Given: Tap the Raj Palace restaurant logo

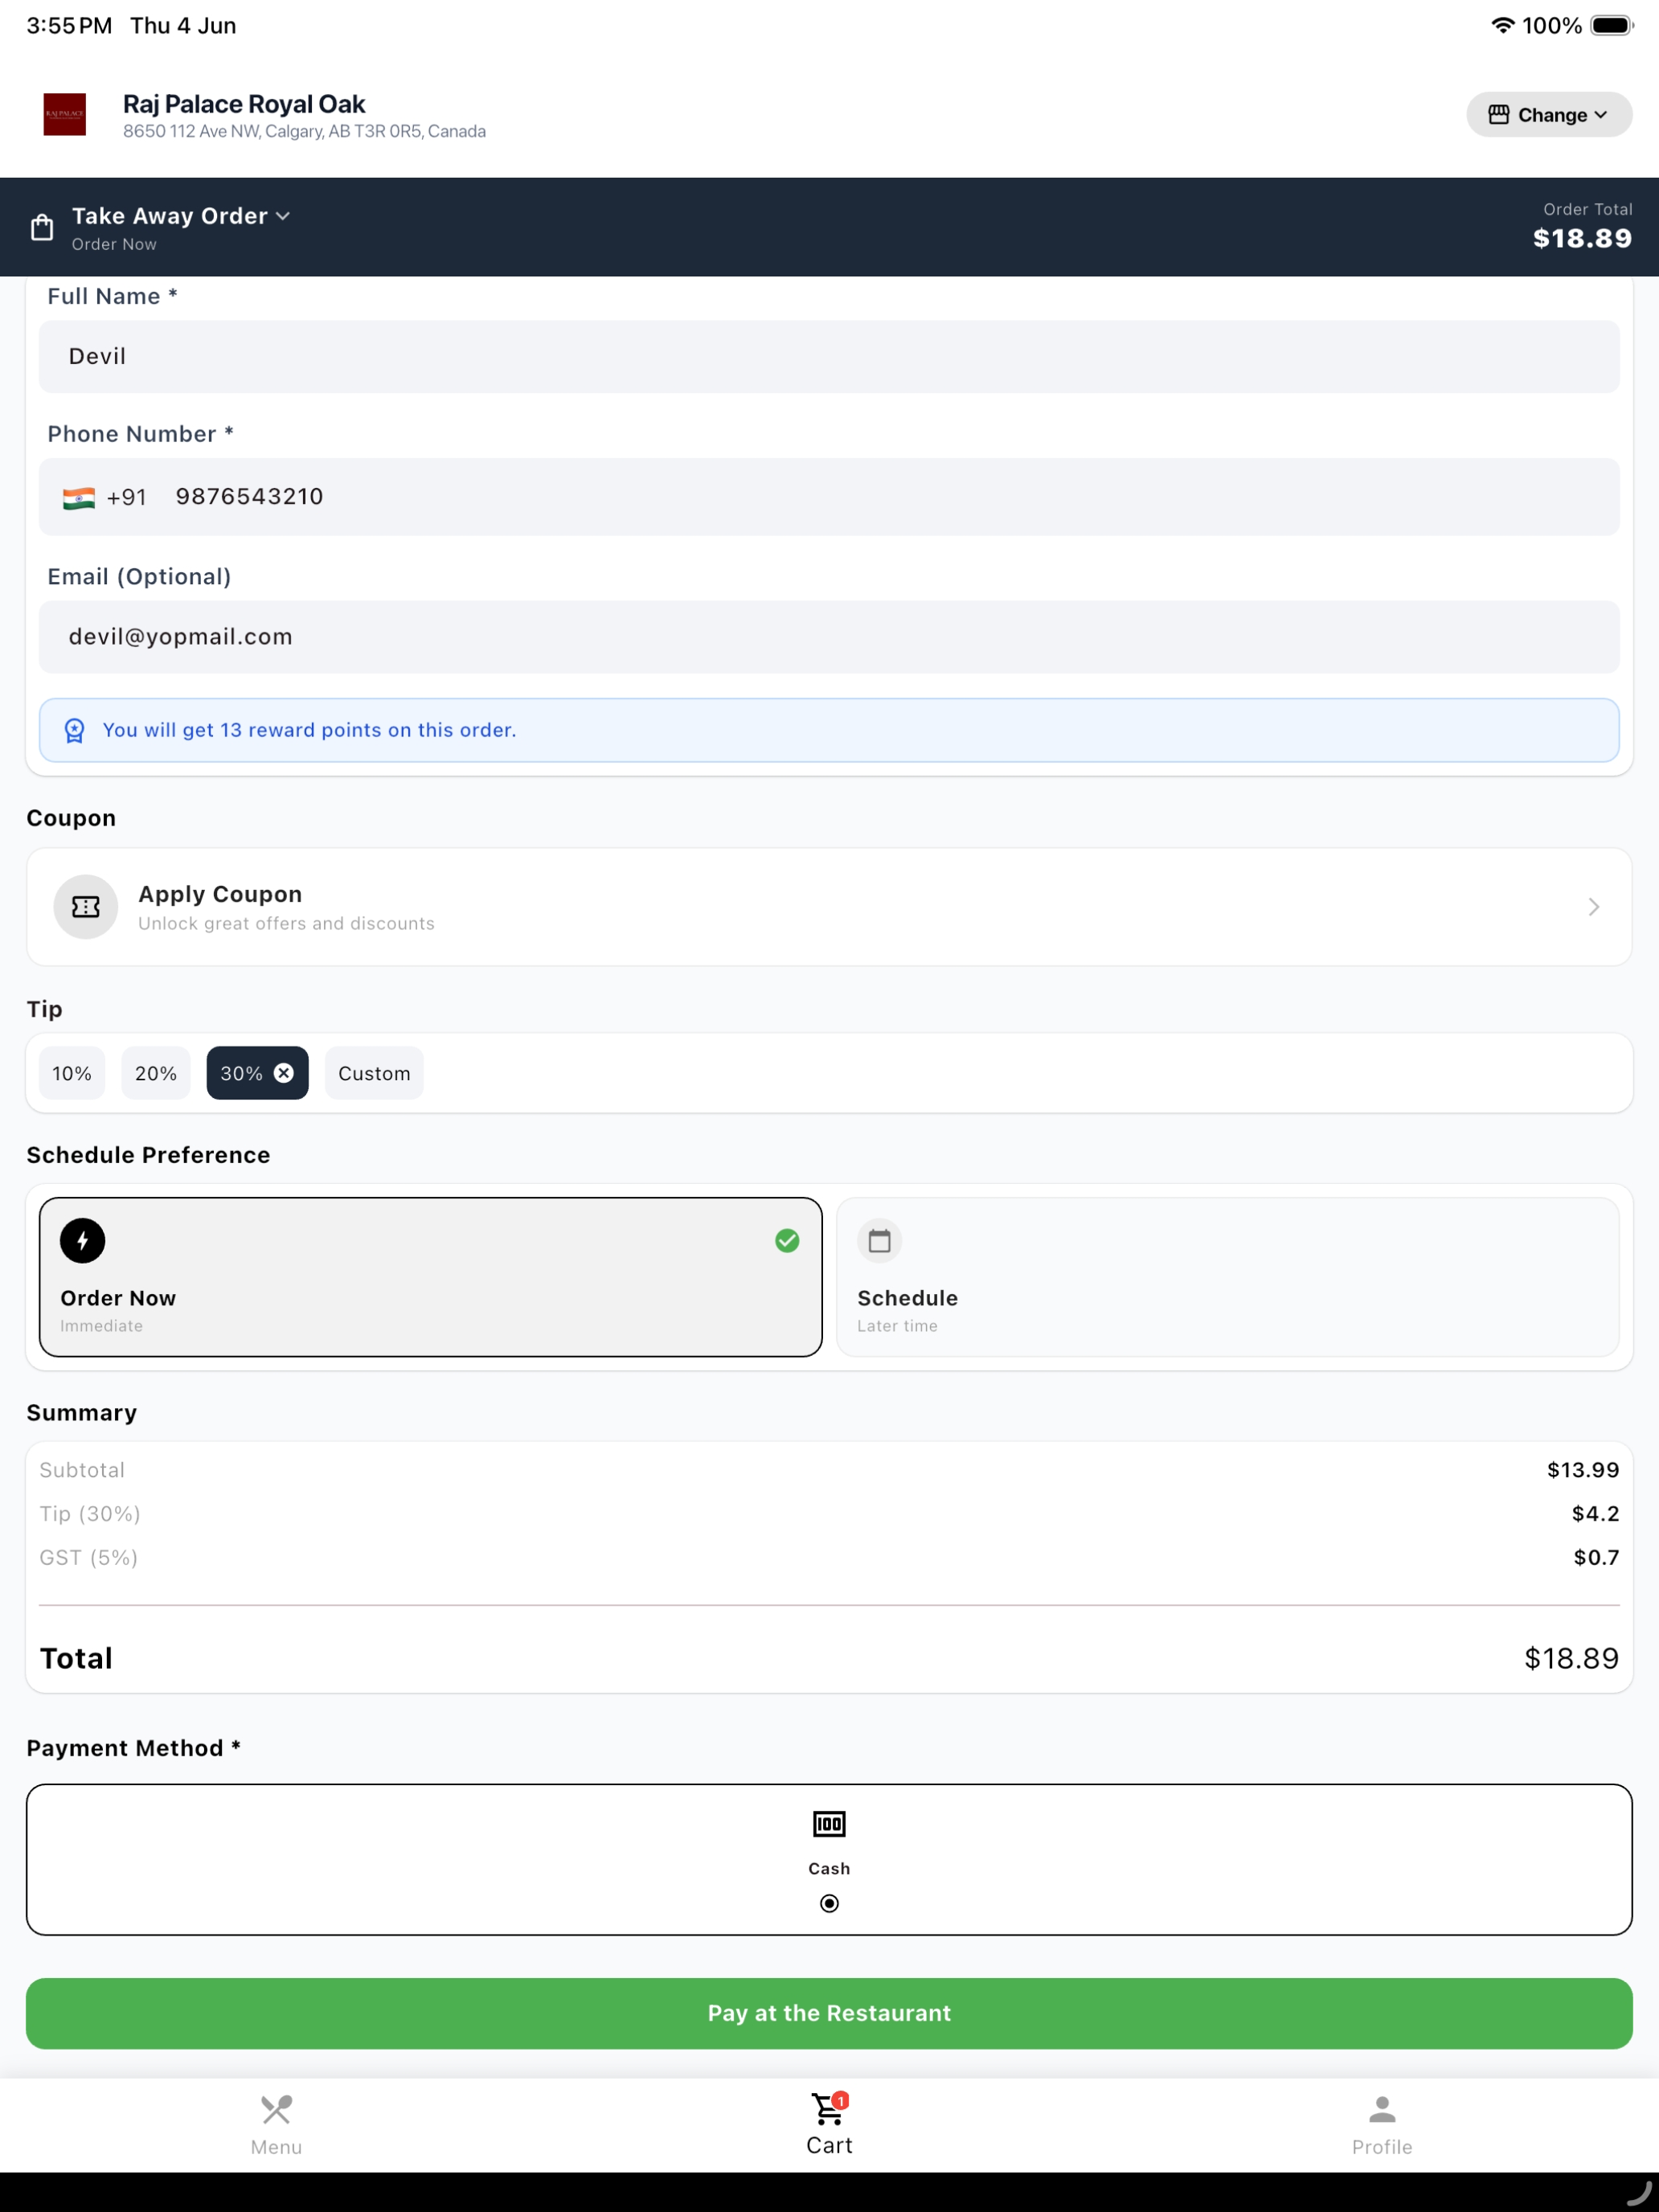Looking at the screenshot, I should coord(65,115).
